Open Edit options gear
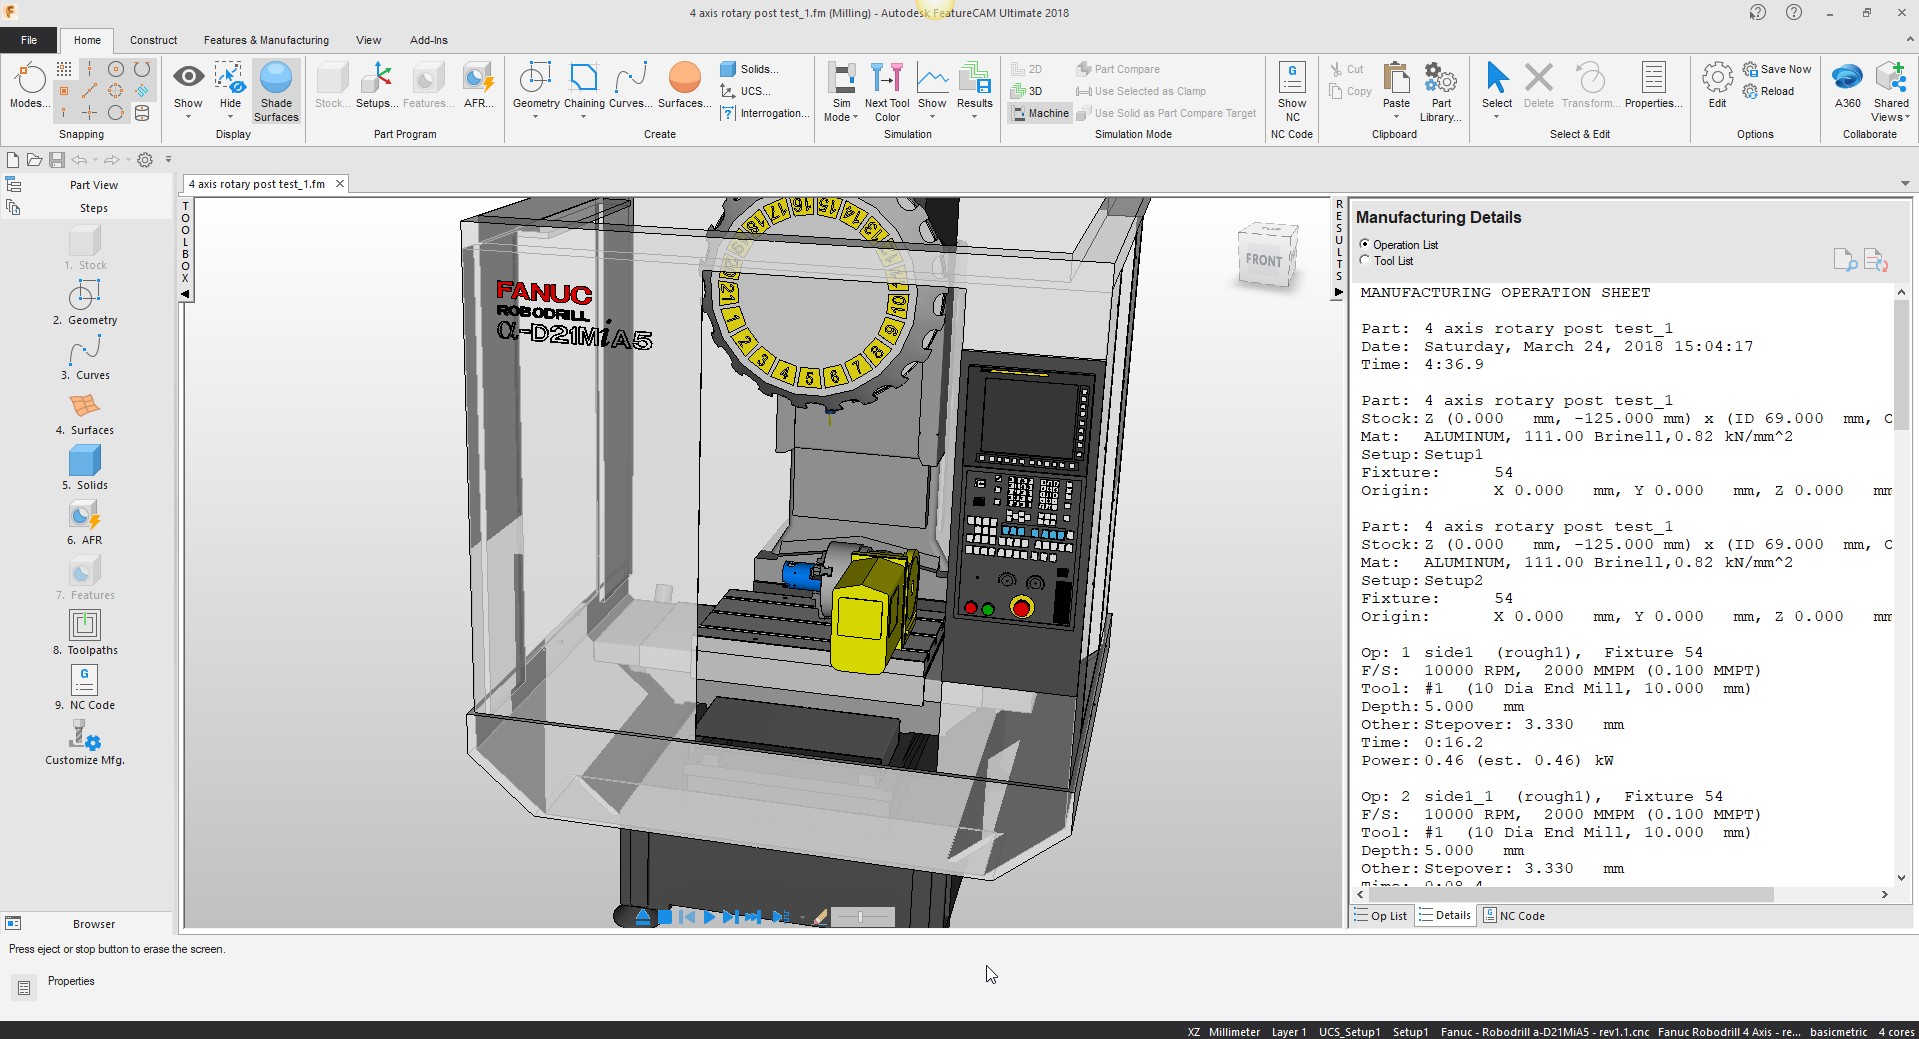This screenshot has width=1919, height=1039. tap(1717, 86)
